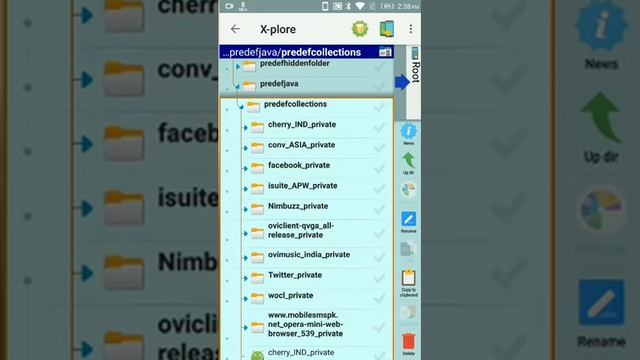Tap the Android icon of cherry_IND_private file
640x360 pixels.
(257, 355)
